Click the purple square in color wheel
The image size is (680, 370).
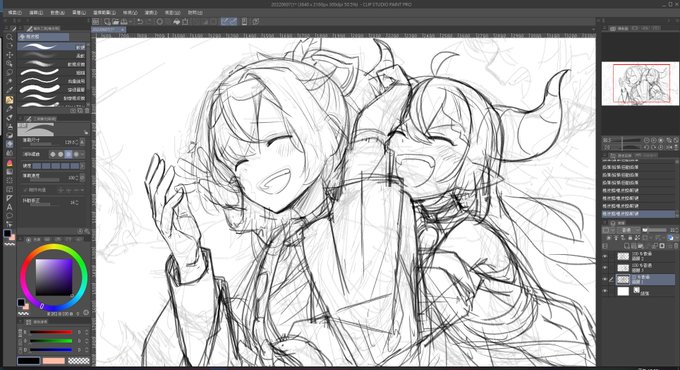tap(54, 277)
